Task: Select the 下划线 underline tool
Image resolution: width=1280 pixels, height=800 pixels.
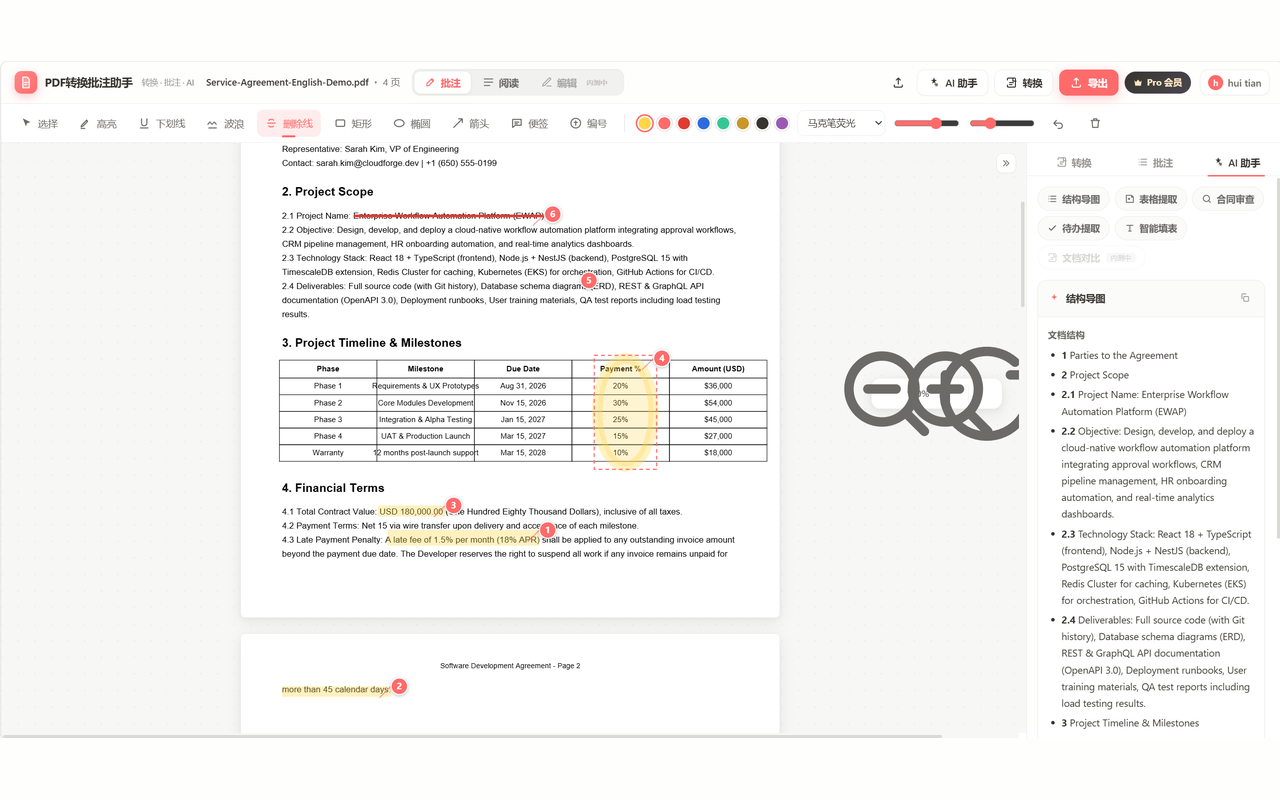Action: pos(162,123)
